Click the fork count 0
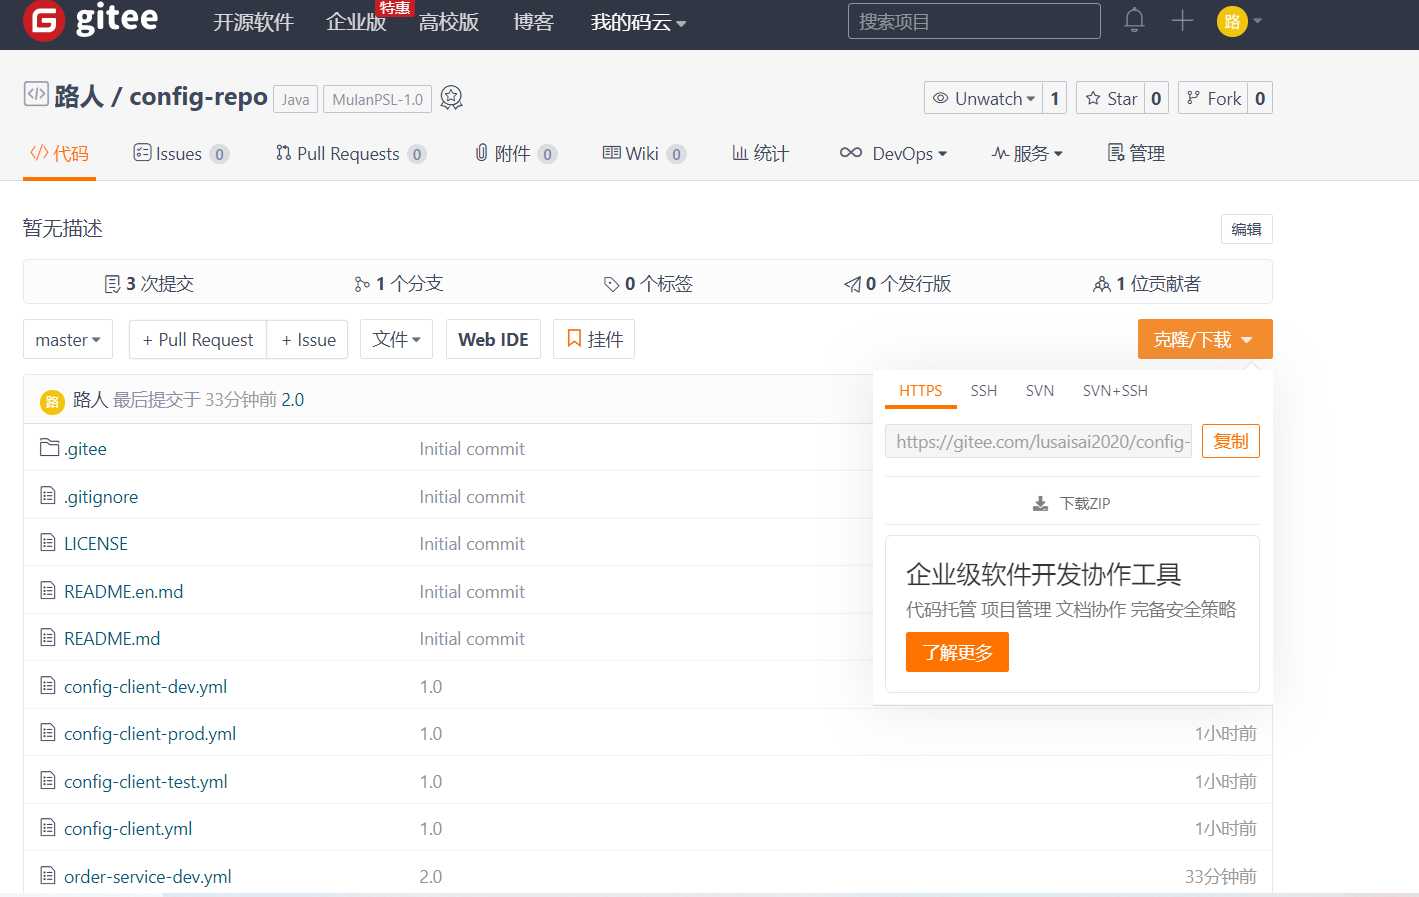The image size is (1419, 897). 1260,98
